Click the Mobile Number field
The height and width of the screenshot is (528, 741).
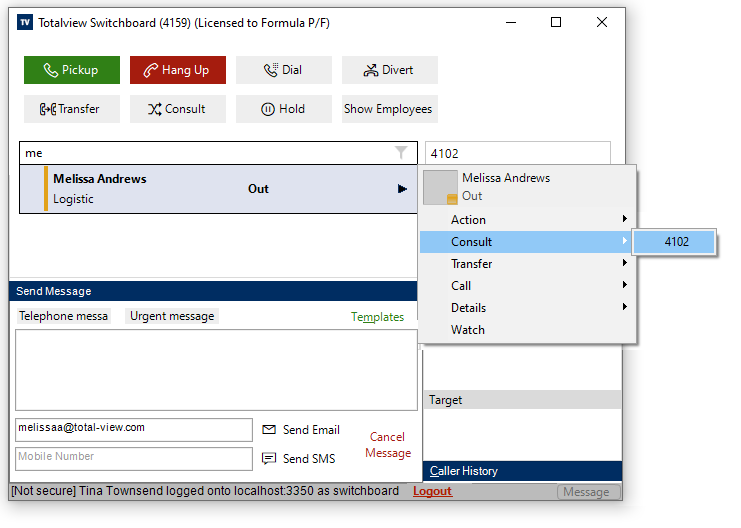click(134, 459)
